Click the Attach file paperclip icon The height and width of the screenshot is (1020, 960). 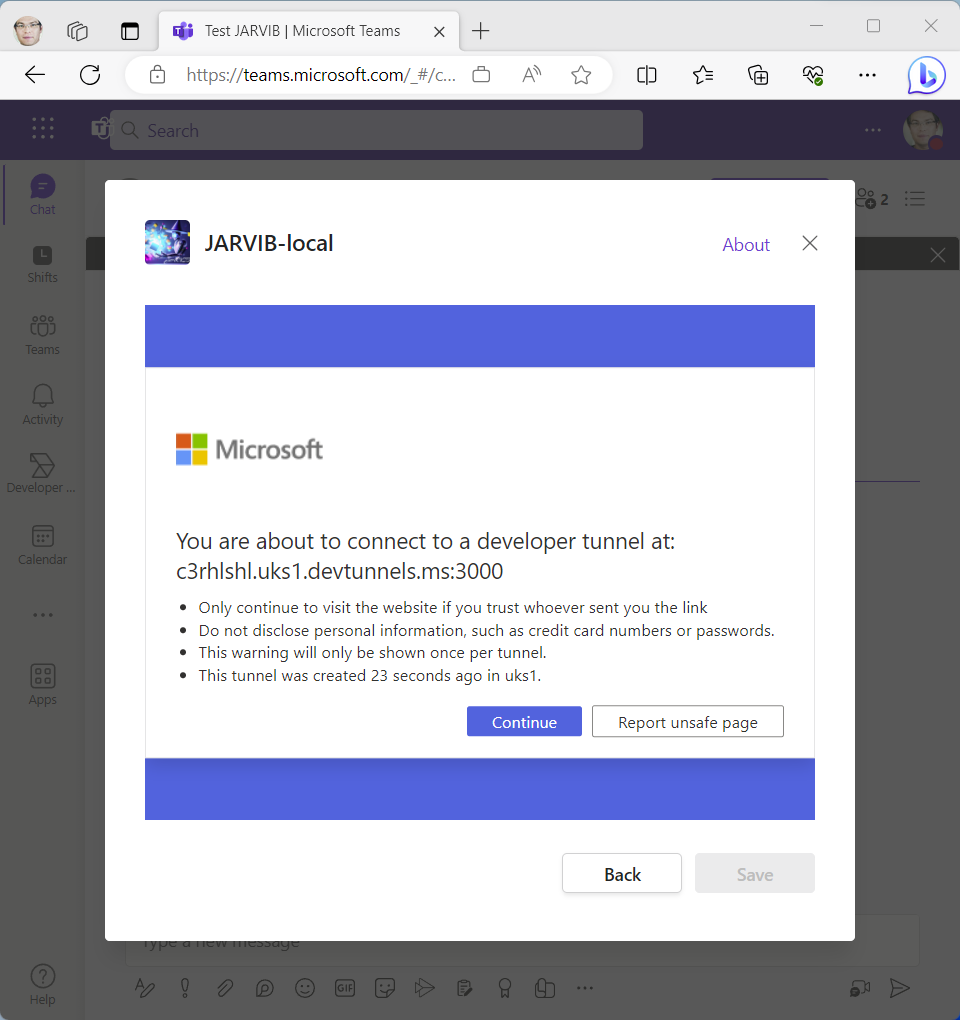click(x=224, y=988)
